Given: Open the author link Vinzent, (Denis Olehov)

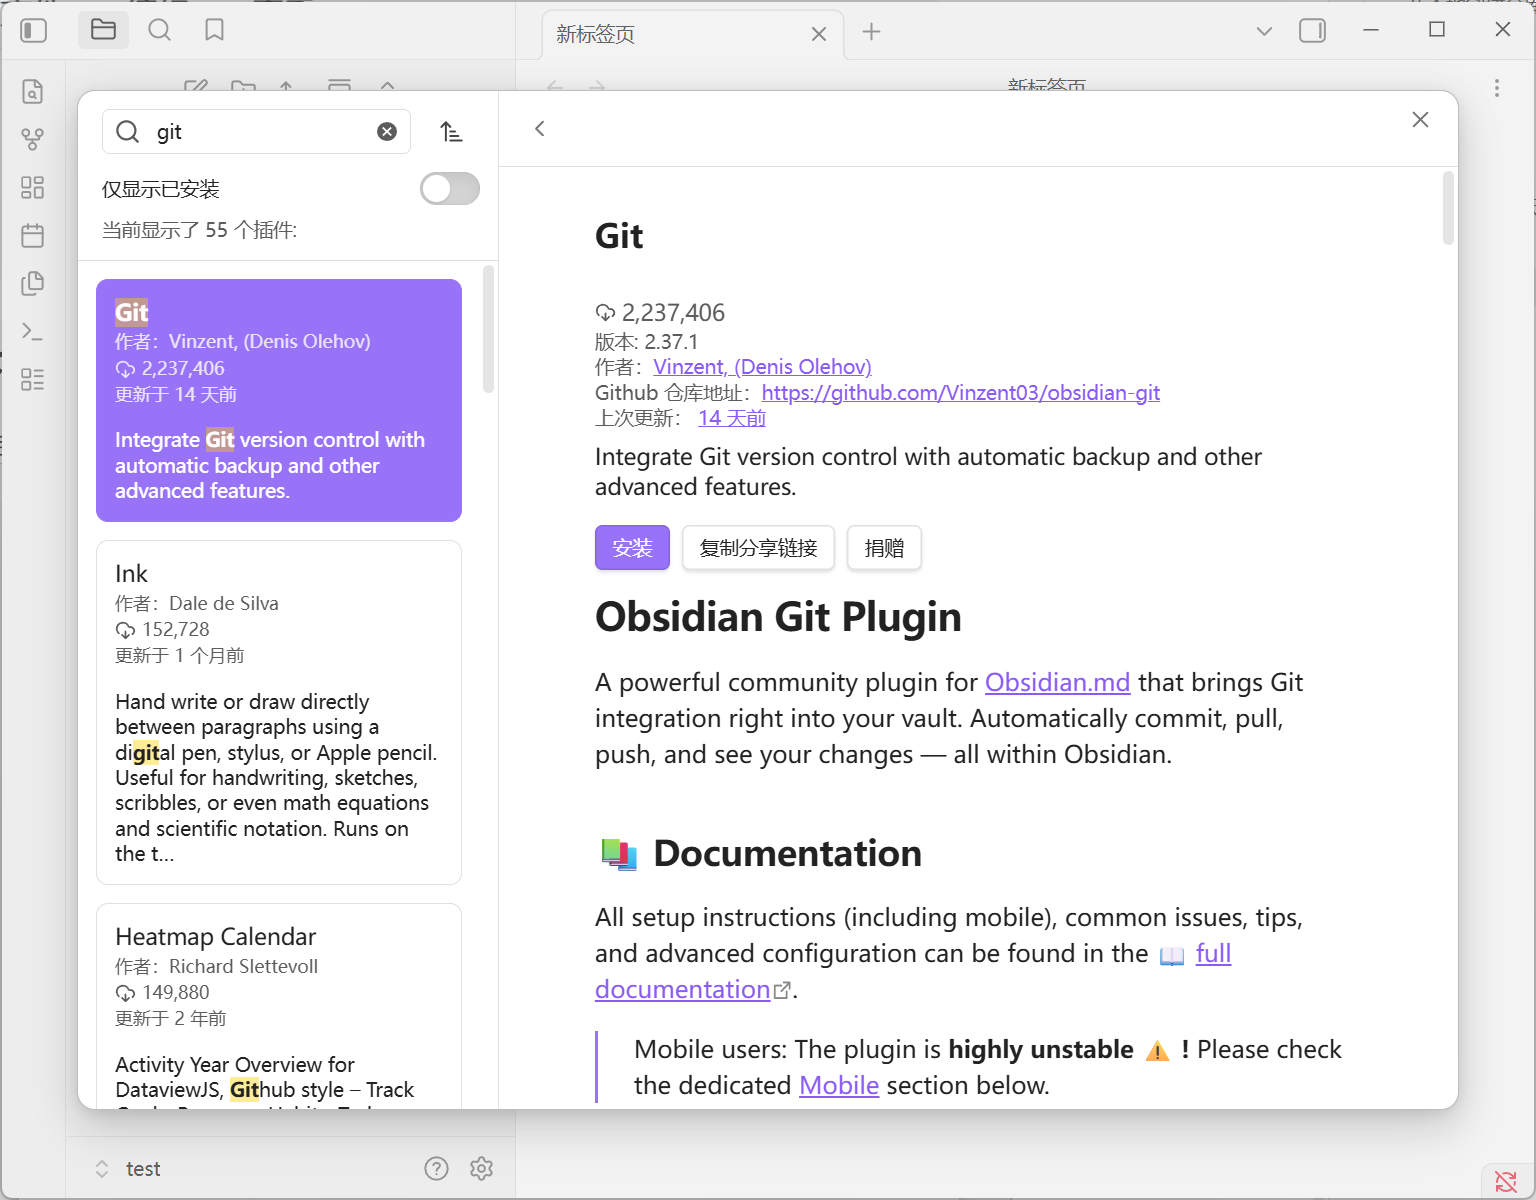Looking at the screenshot, I should tap(762, 367).
